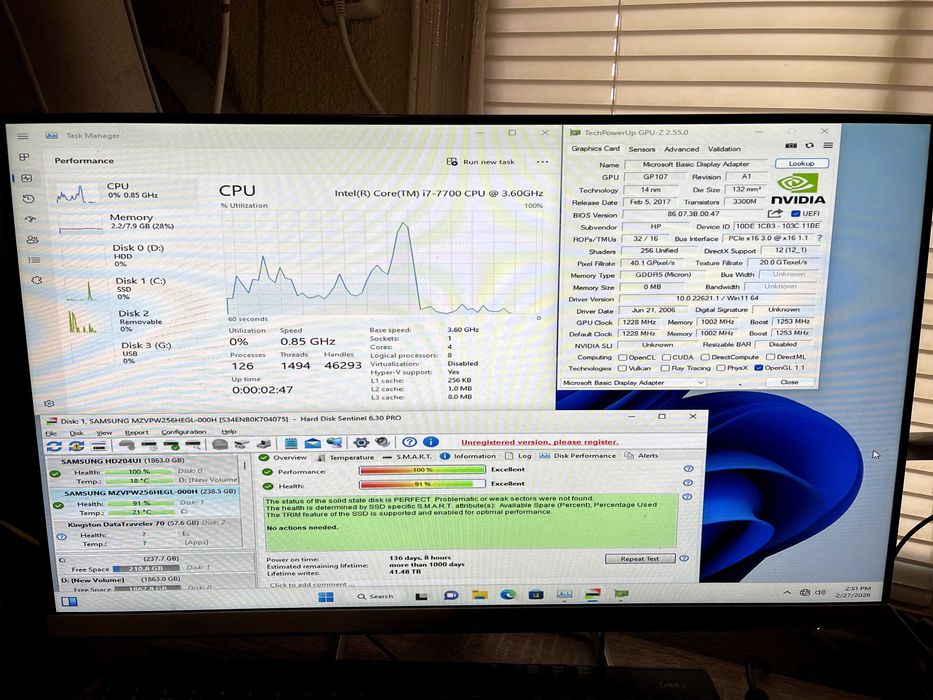Click BIOS export share icon in GPU-Z

click(x=775, y=213)
